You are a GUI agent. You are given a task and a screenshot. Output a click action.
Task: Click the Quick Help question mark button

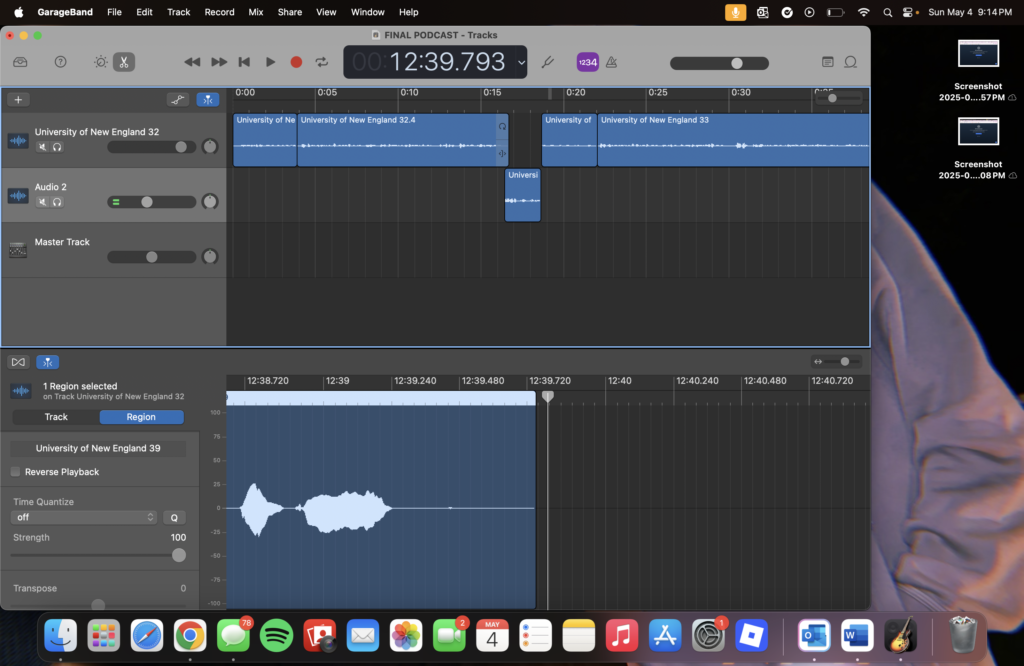pyautogui.click(x=60, y=62)
